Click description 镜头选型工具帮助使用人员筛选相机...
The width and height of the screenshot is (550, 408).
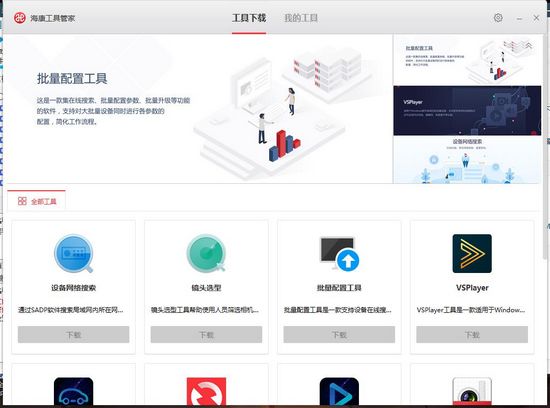tap(205, 310)
